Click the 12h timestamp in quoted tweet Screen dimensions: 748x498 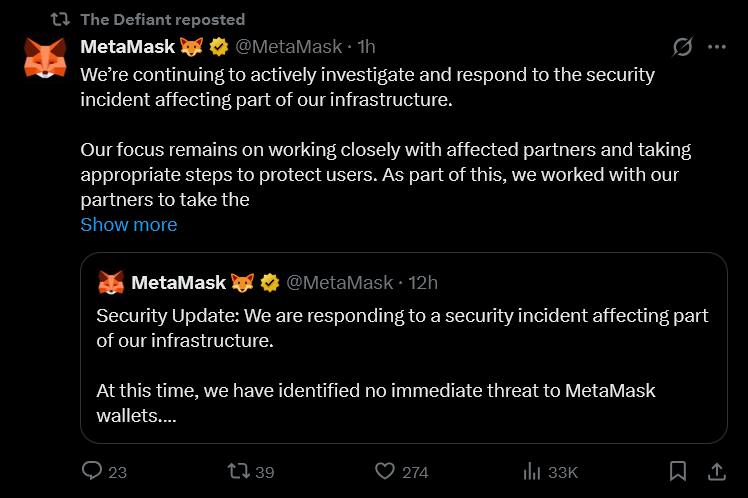(423, 283)
